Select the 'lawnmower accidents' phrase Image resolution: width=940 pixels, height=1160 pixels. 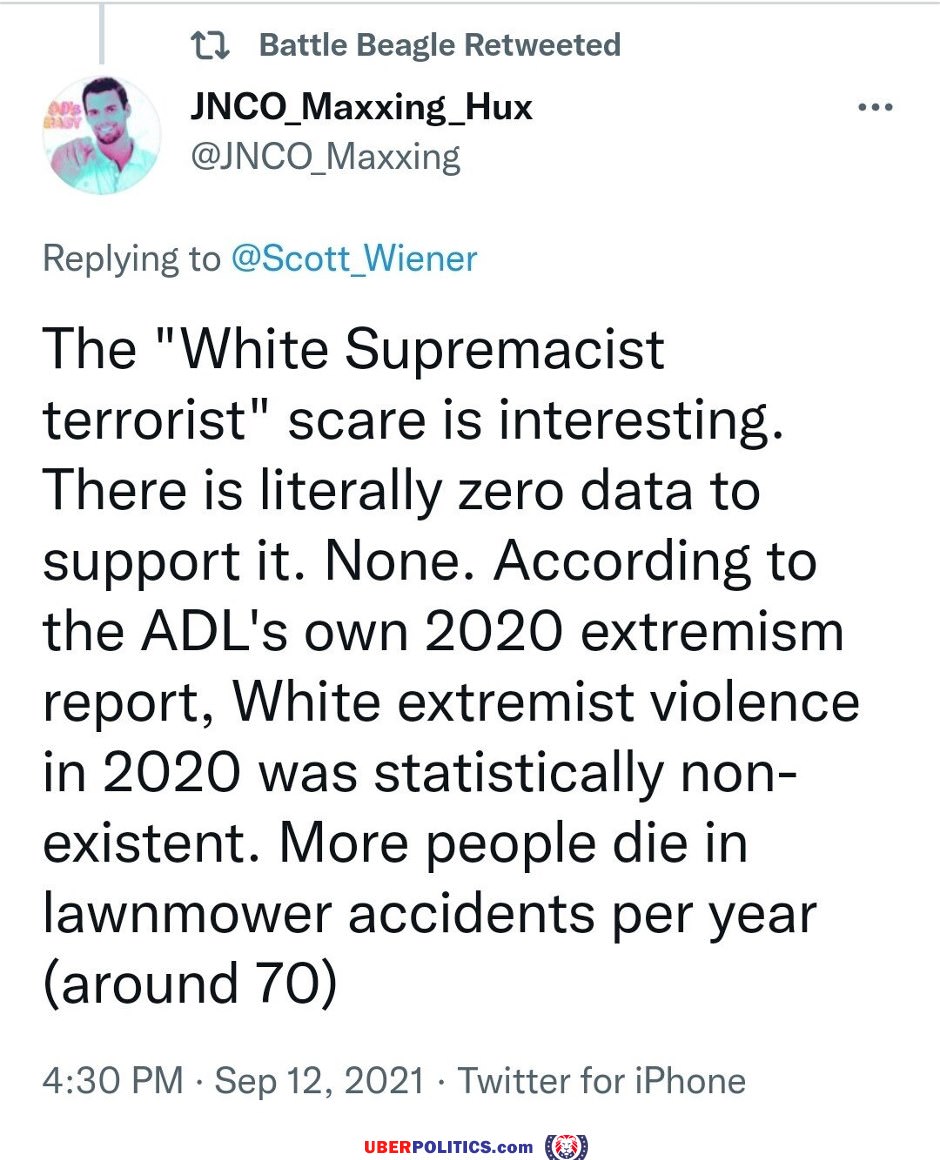319,914
